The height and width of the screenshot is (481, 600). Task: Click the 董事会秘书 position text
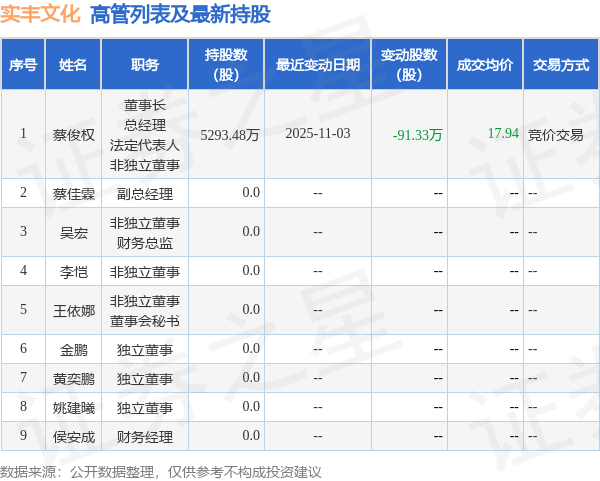pyautogui.click(x=145, y=321)
